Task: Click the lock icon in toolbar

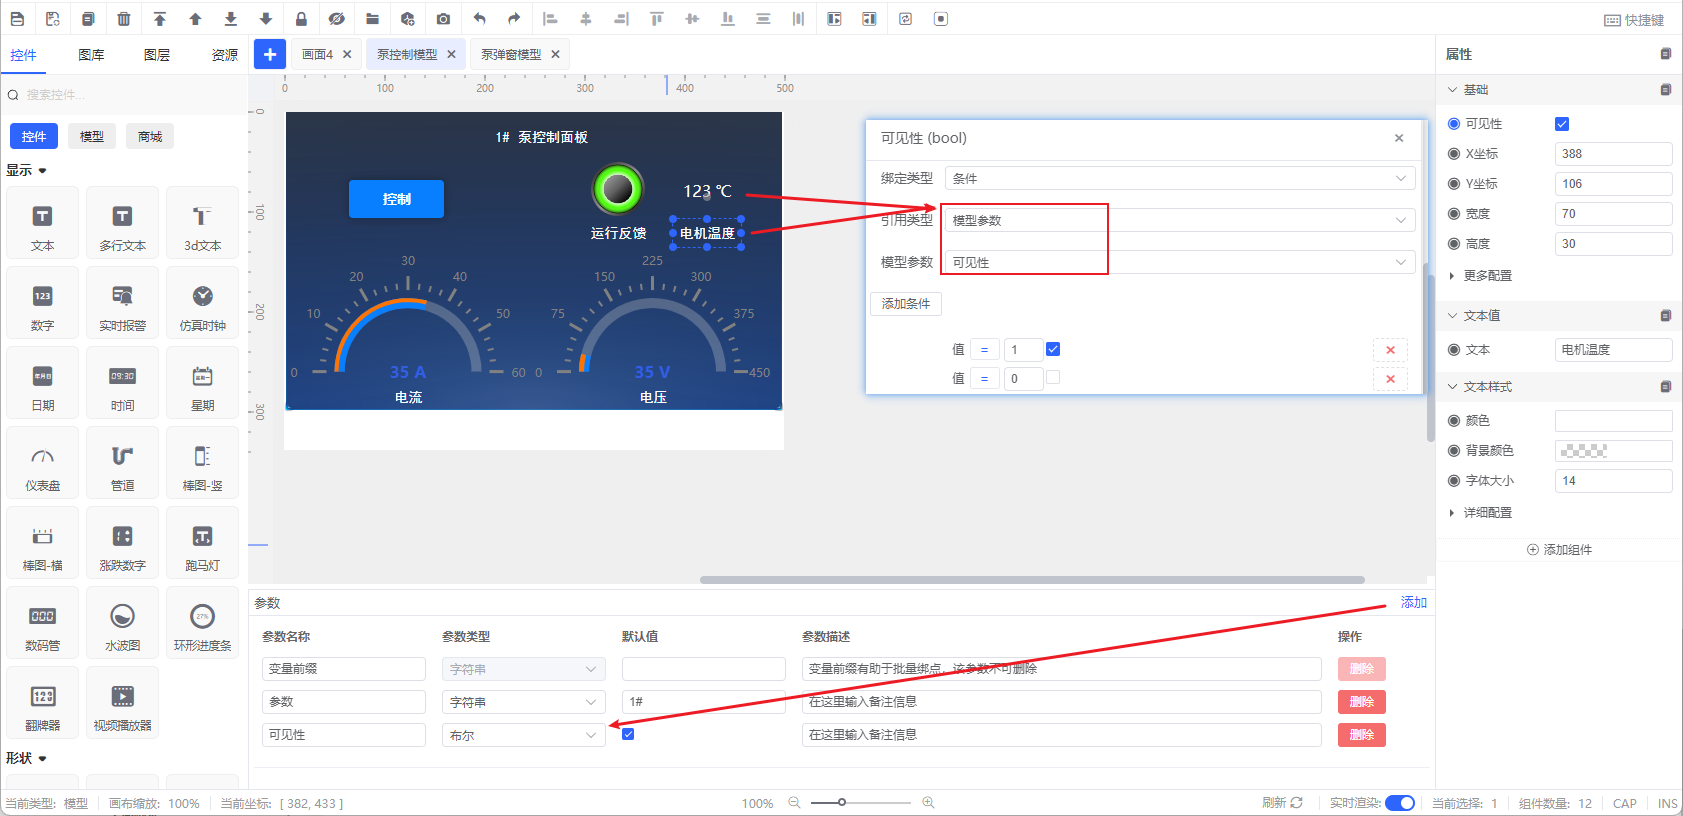Action: [301, 19]
